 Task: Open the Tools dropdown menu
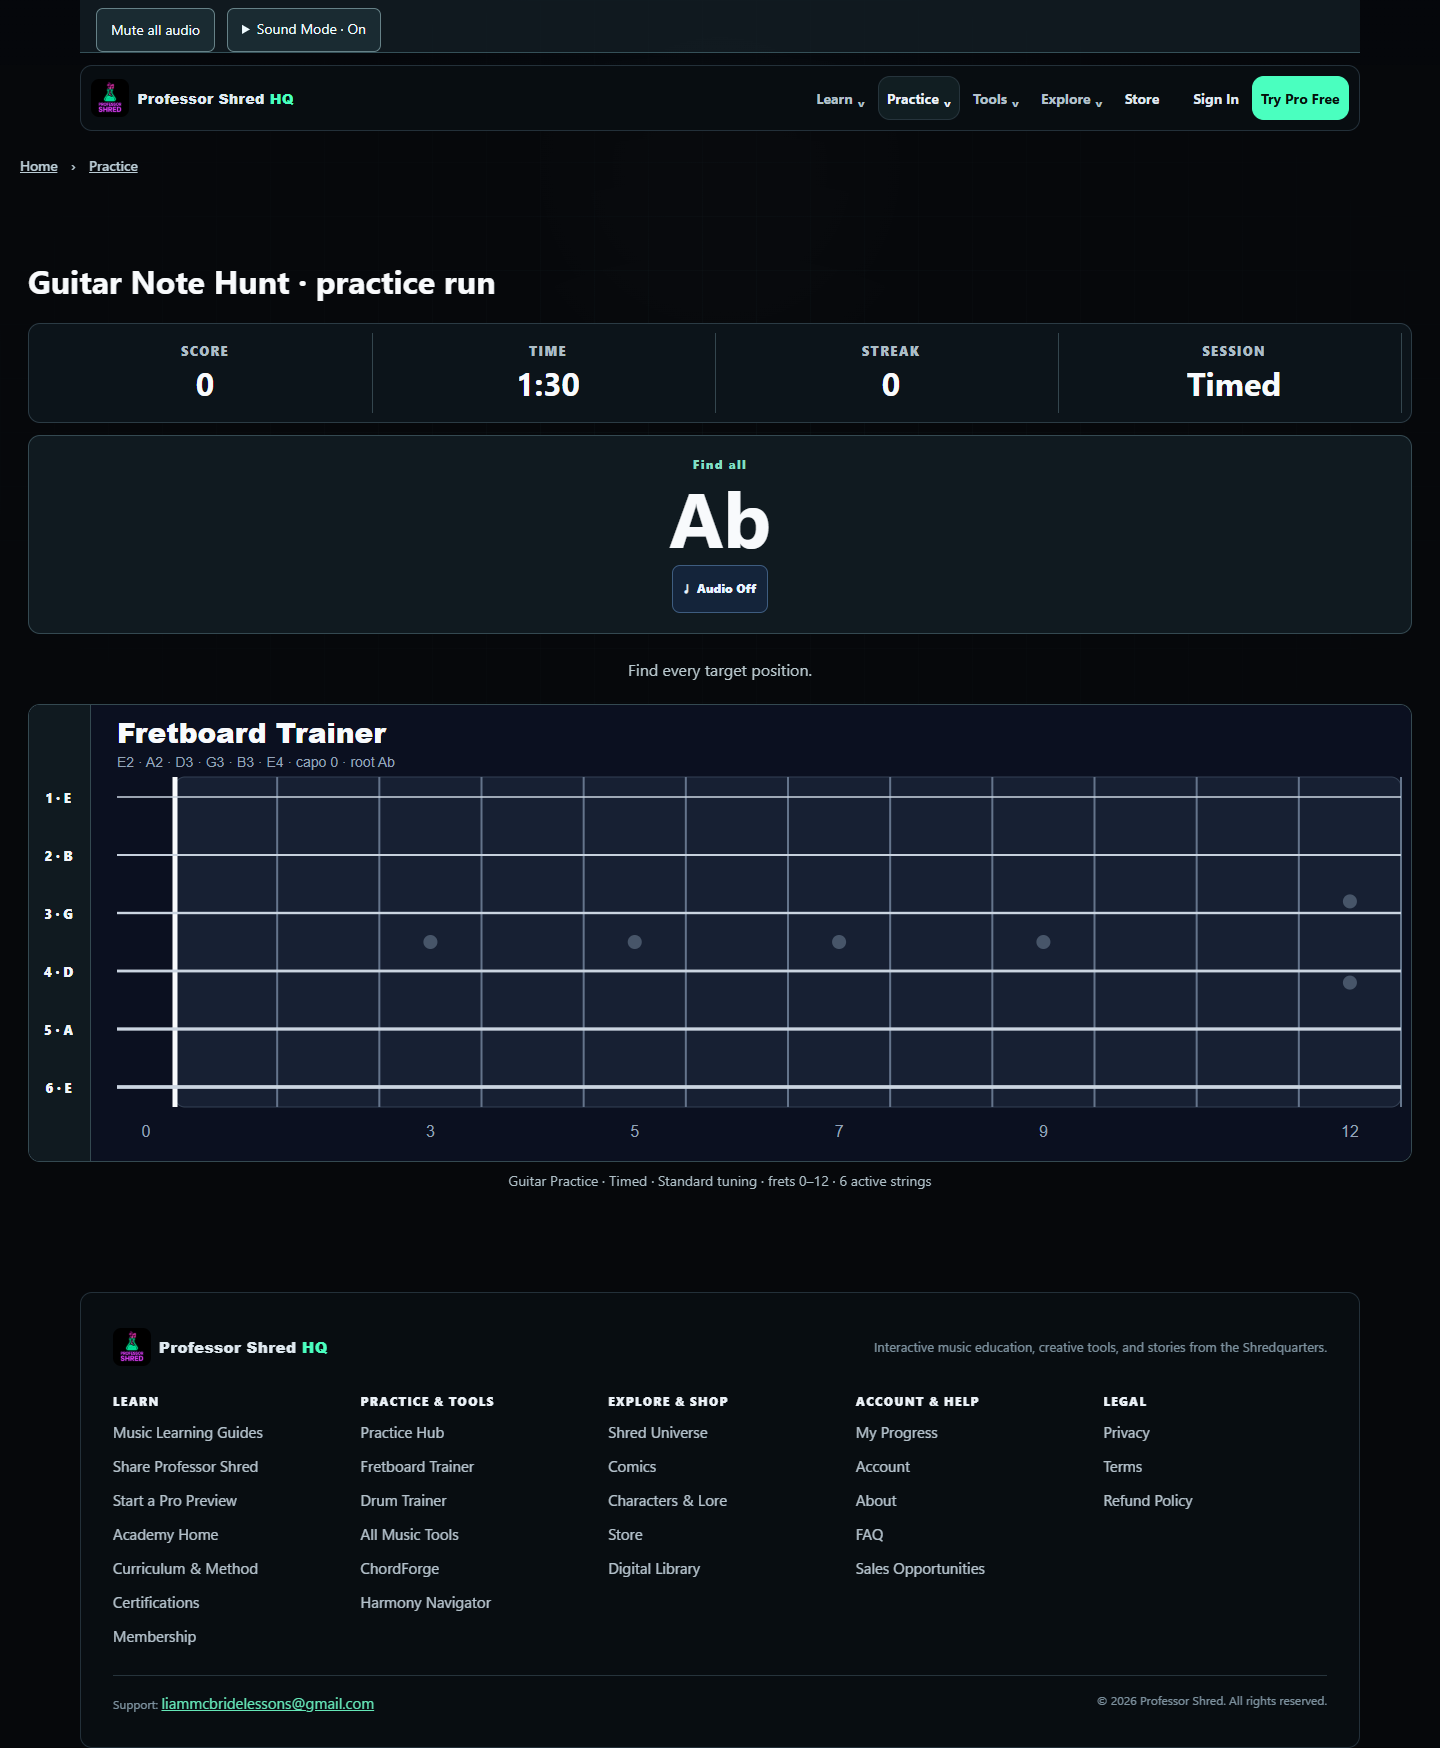coord(996,99)
